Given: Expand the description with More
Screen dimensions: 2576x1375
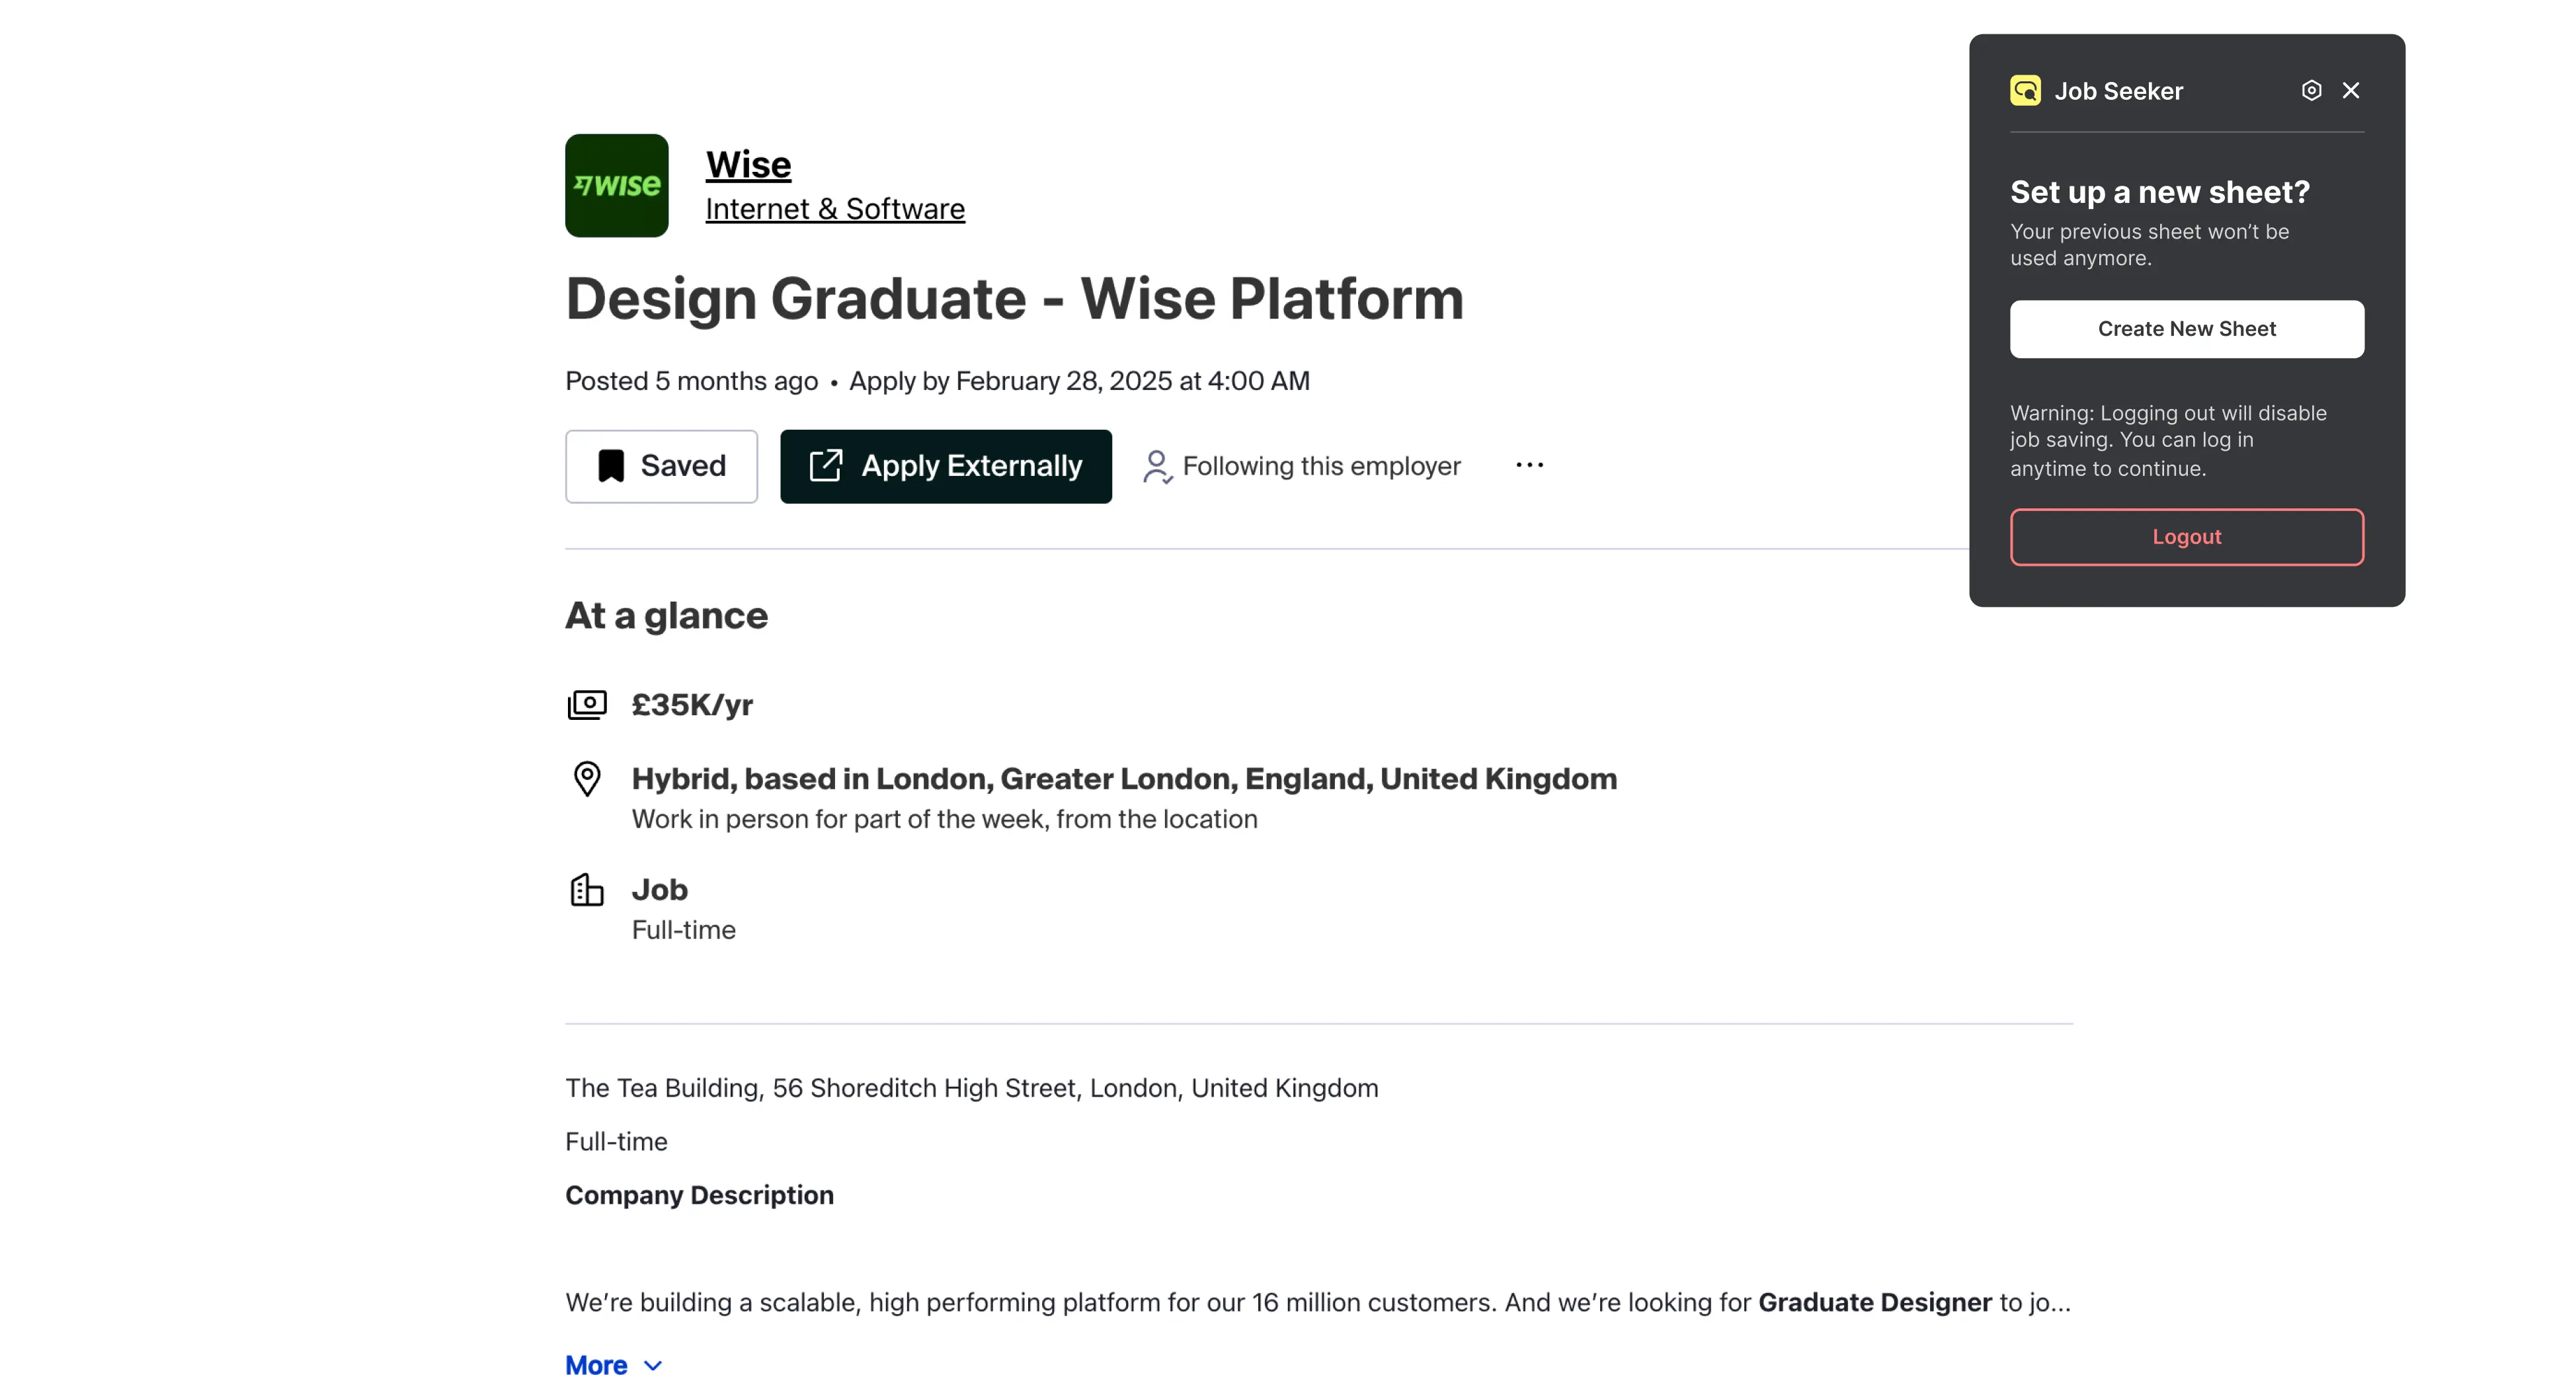Looking at the screenshot, I should [613, 1364].
